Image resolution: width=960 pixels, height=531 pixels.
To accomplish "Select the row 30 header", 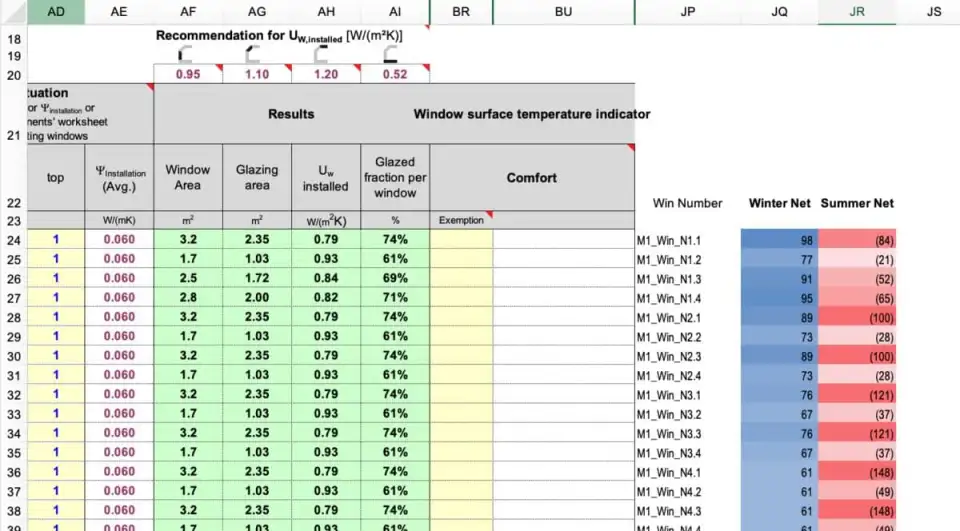I will click(x=13, y=356).
